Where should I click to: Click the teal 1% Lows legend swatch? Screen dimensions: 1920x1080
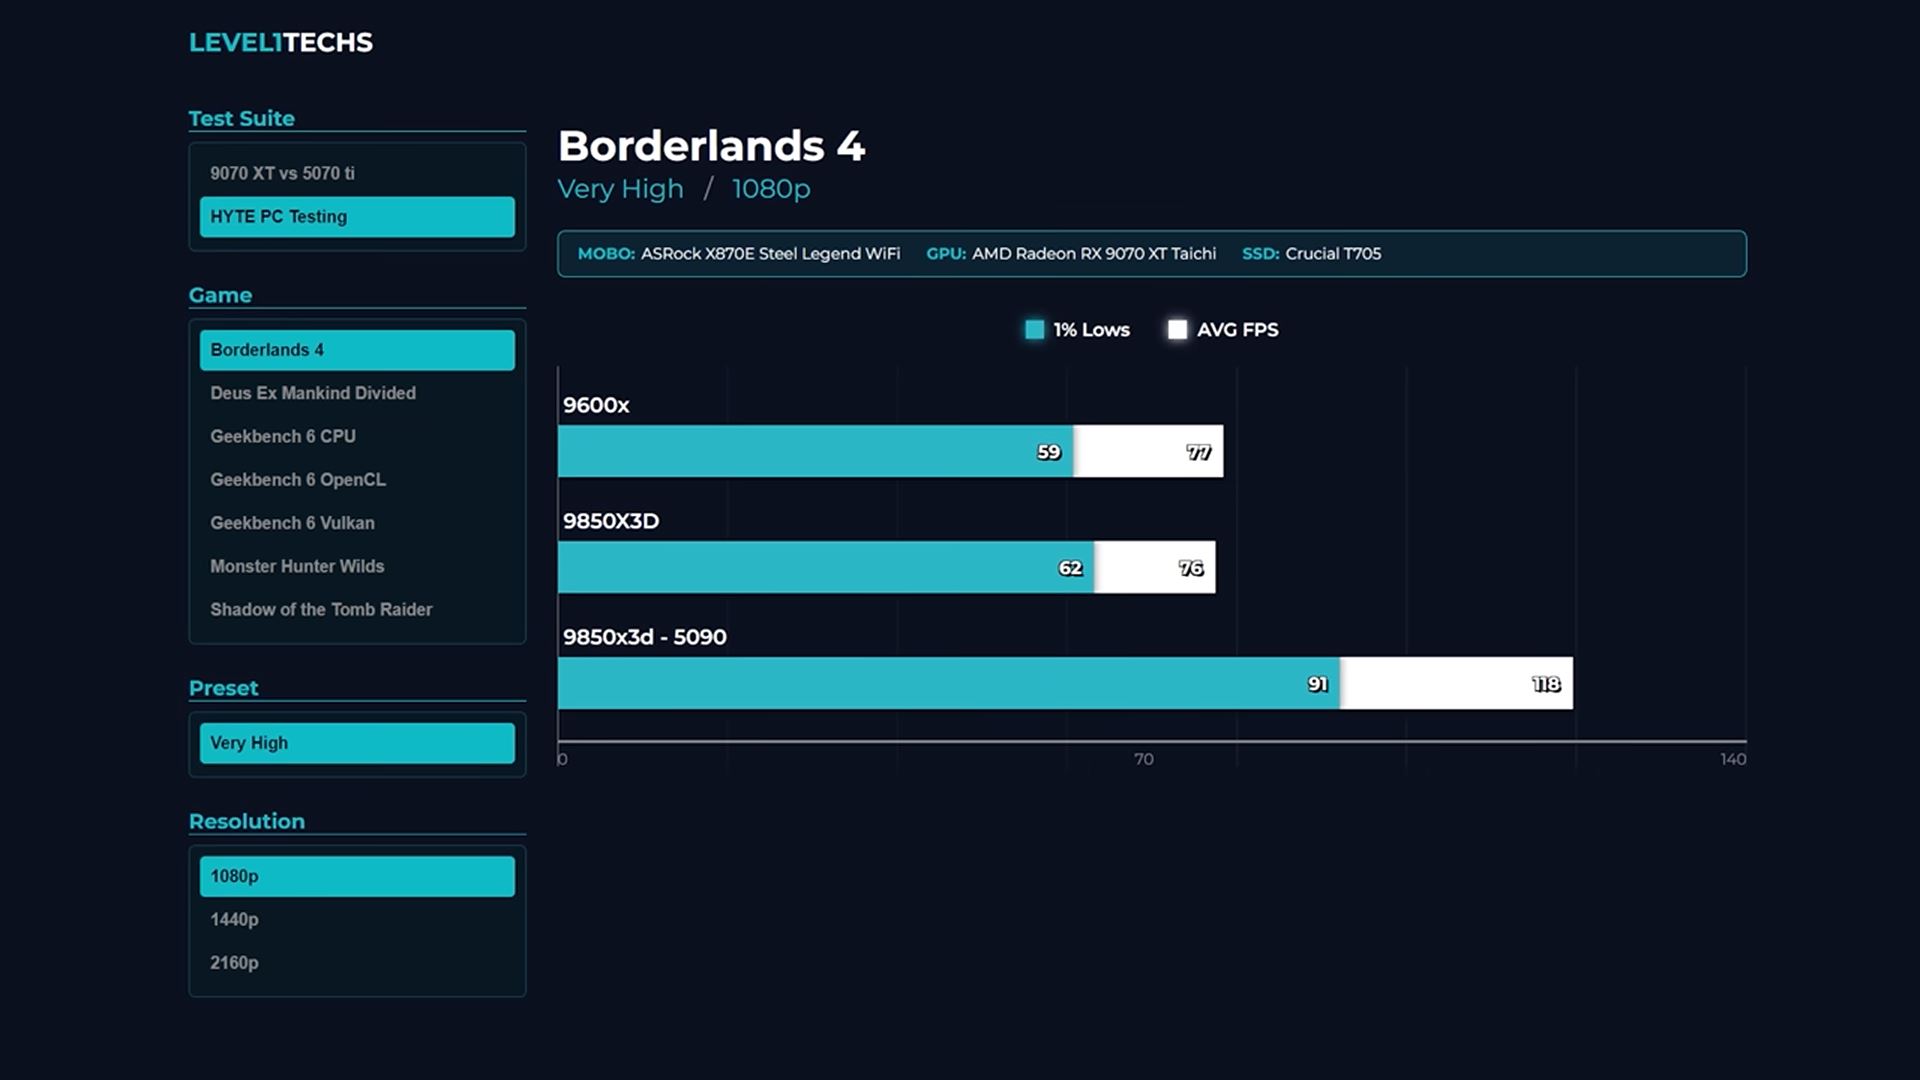(1034, 329)
